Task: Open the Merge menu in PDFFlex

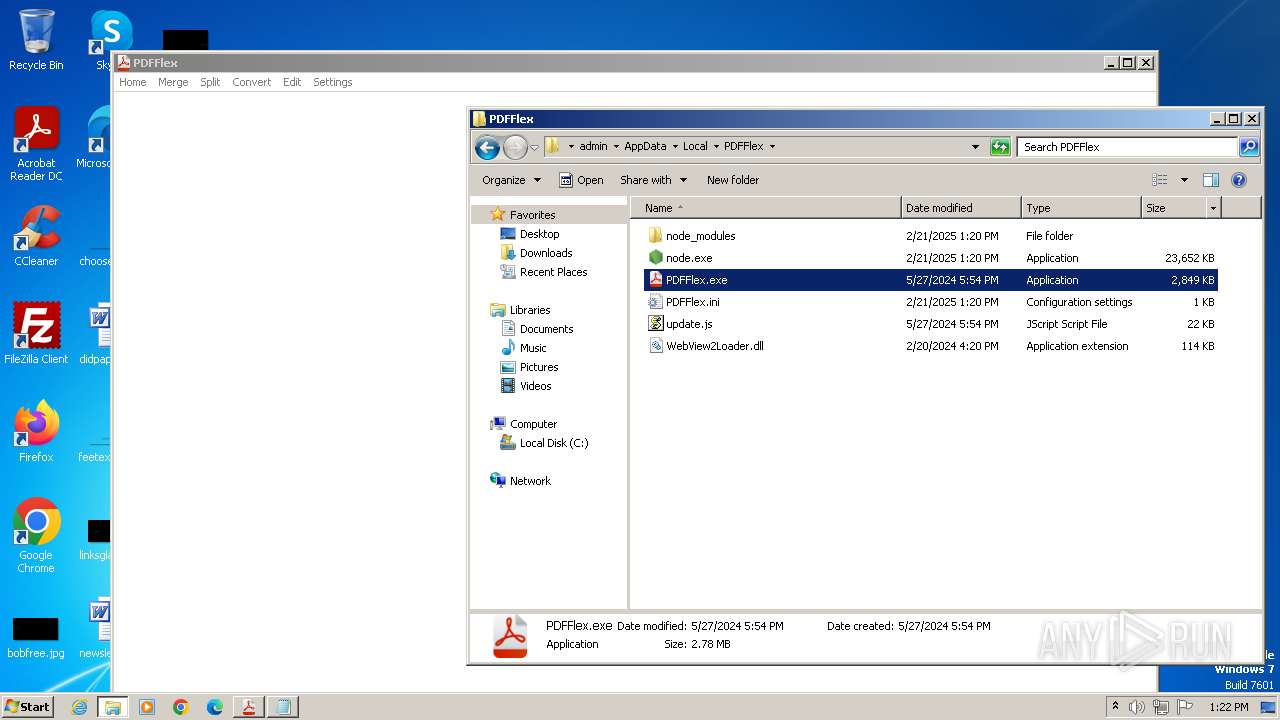Action: pos(173,82)
